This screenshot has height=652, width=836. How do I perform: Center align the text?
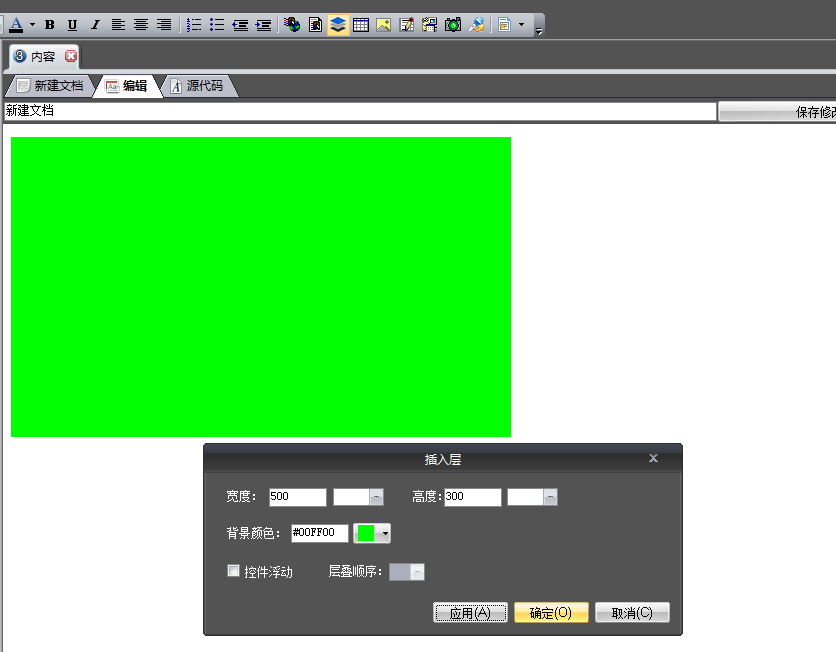[141, 25]
